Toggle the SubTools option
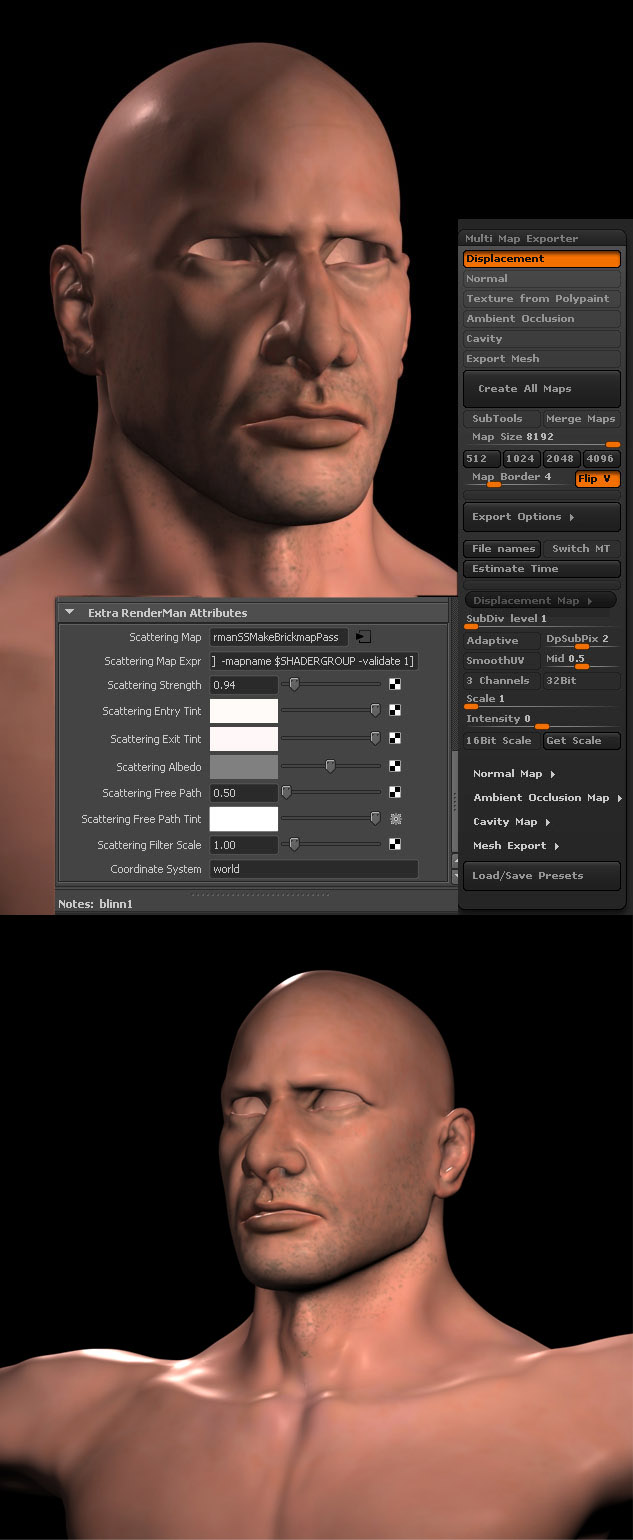The width and height of the screenshot is (633, 1540). pos(501,419)
